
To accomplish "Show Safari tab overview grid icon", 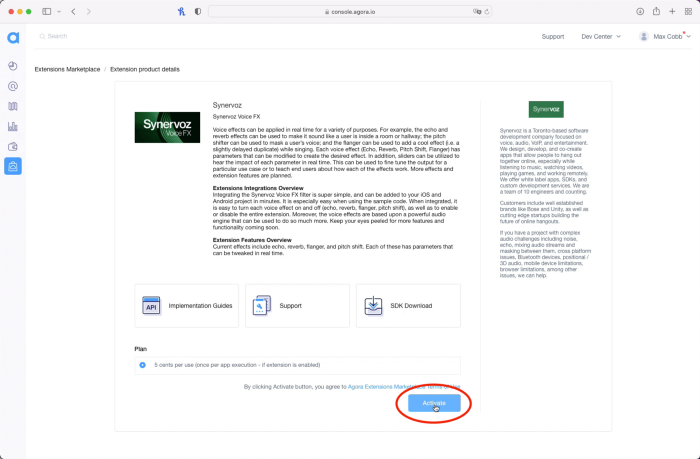I will point(688,12).
